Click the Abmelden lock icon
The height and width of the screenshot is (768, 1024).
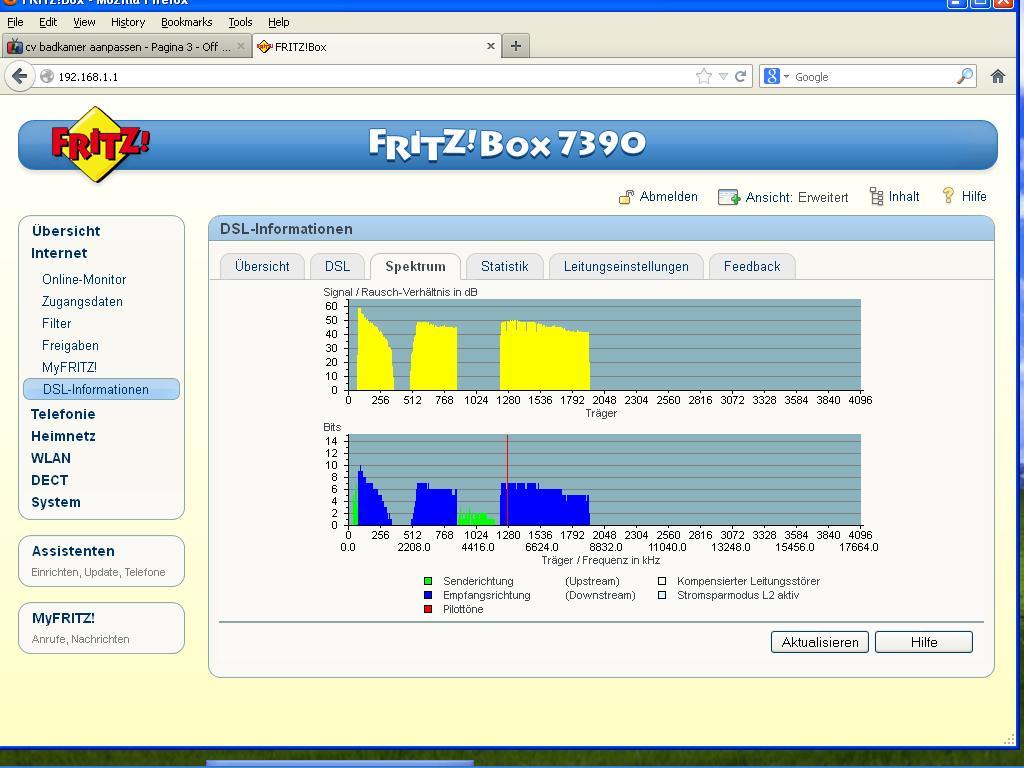tap(626, 197)
